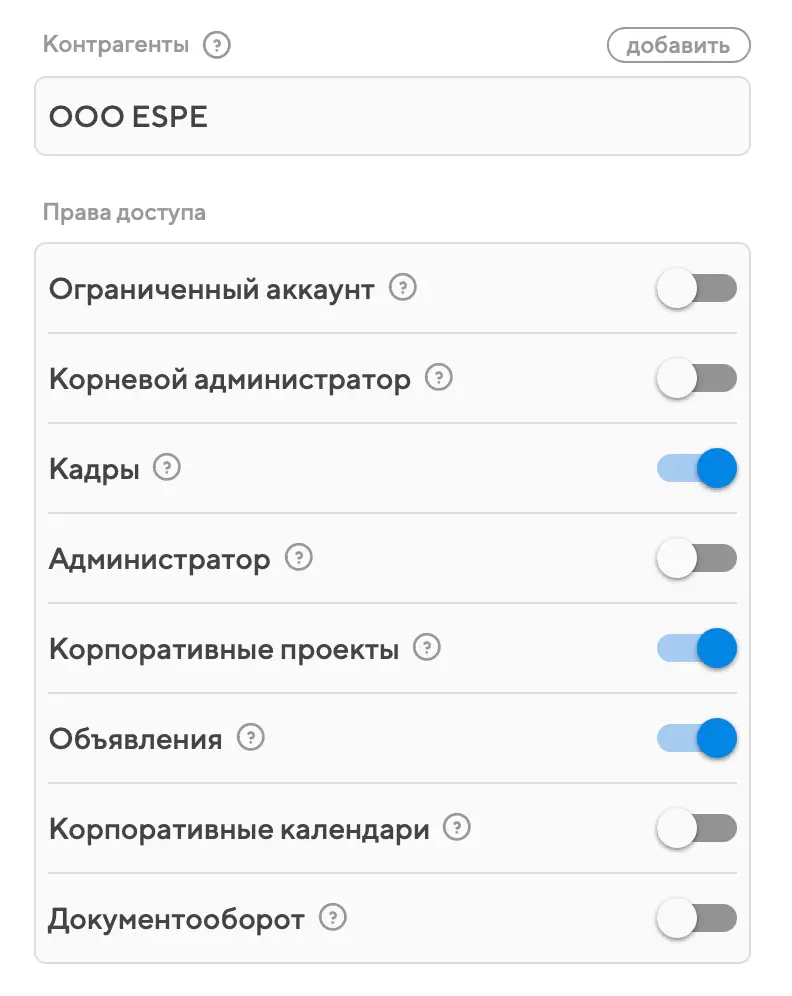Viewport: 792px width, 996px height.
Task: Enable the Документооборот toggle
Action: [696, 918]
